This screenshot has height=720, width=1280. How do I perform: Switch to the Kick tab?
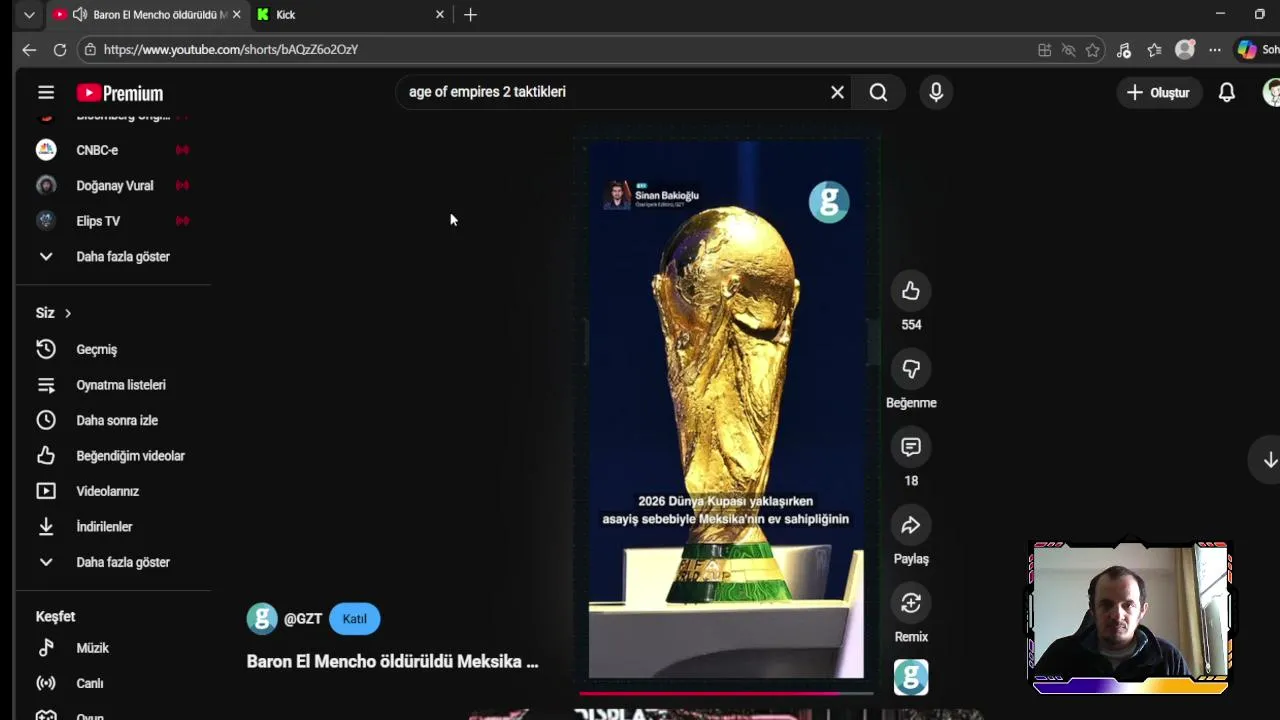[x=349, y=14]
